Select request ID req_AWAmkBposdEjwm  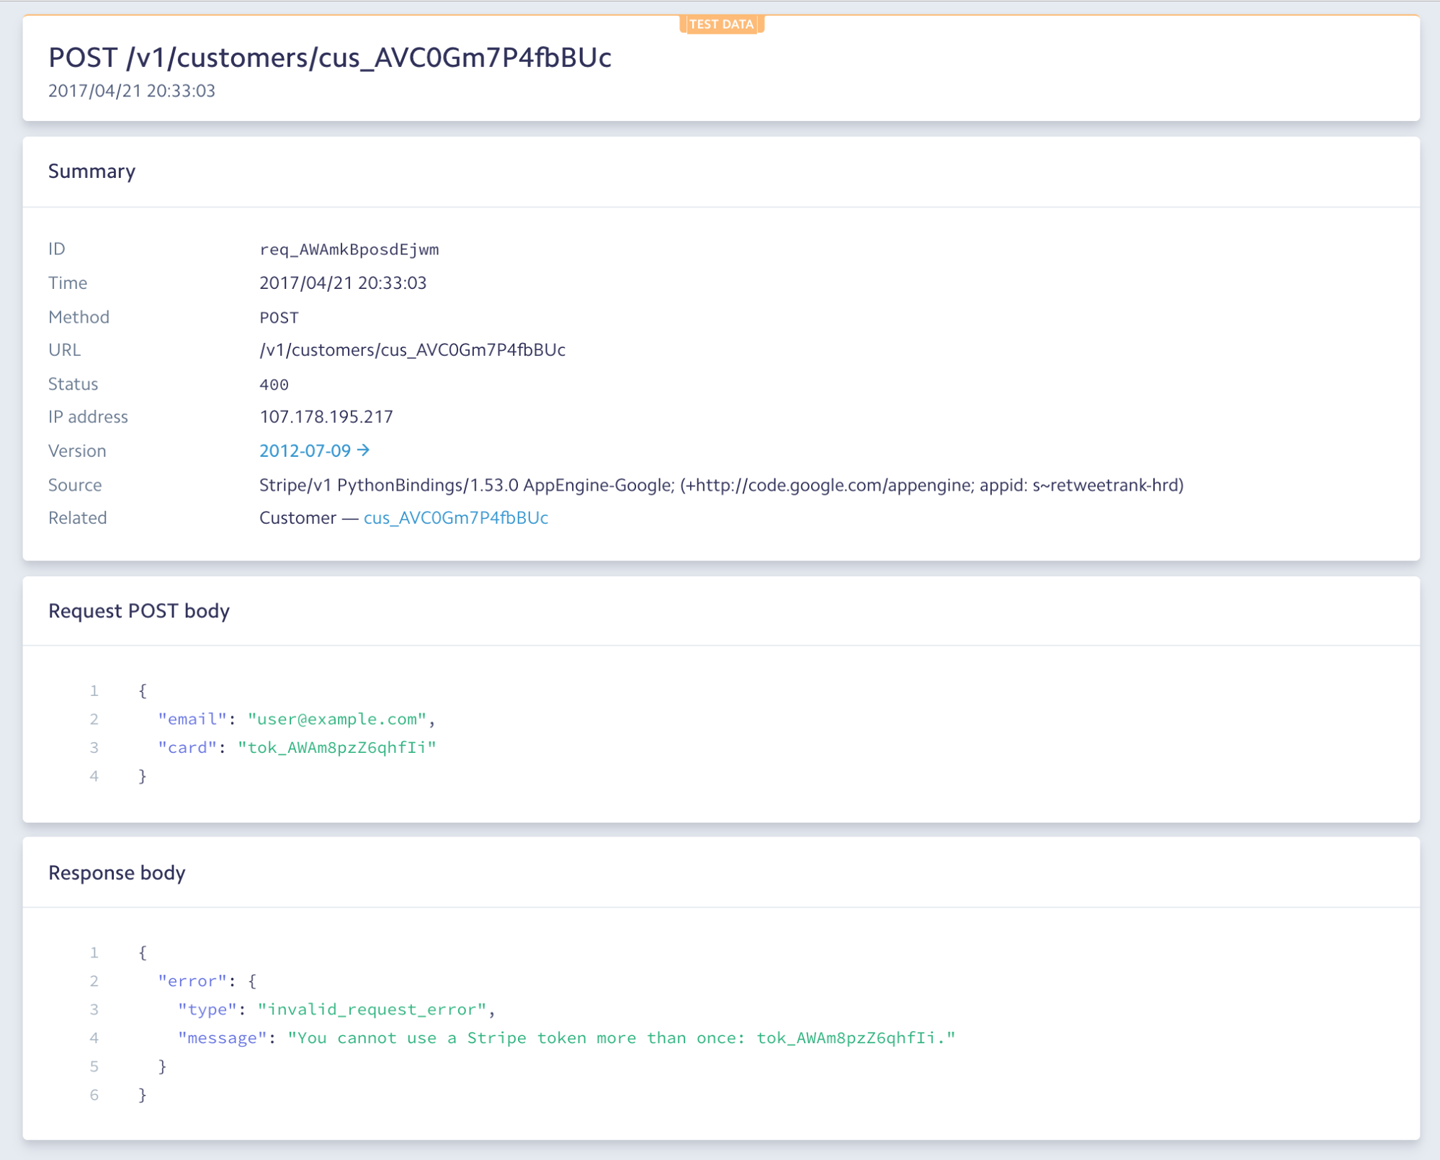(x=349, y=249)
